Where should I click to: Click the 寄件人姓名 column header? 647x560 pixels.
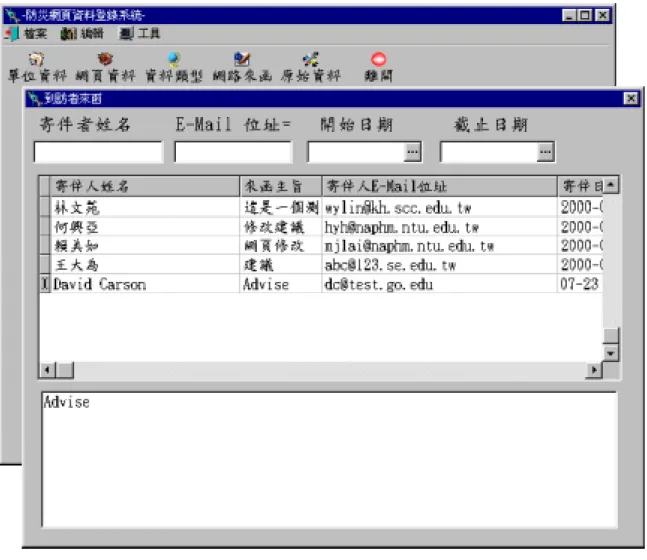tap(144, 186)
